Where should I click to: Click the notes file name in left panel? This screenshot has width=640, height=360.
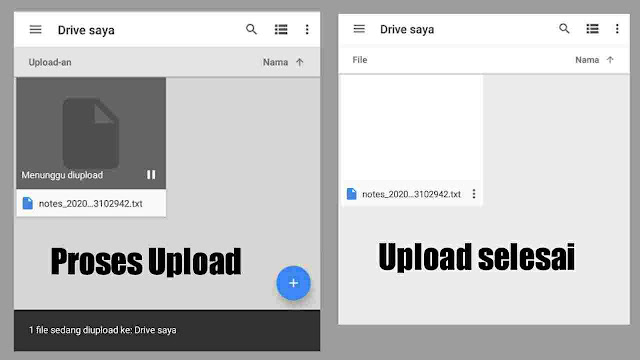click(x=91, y=204)
